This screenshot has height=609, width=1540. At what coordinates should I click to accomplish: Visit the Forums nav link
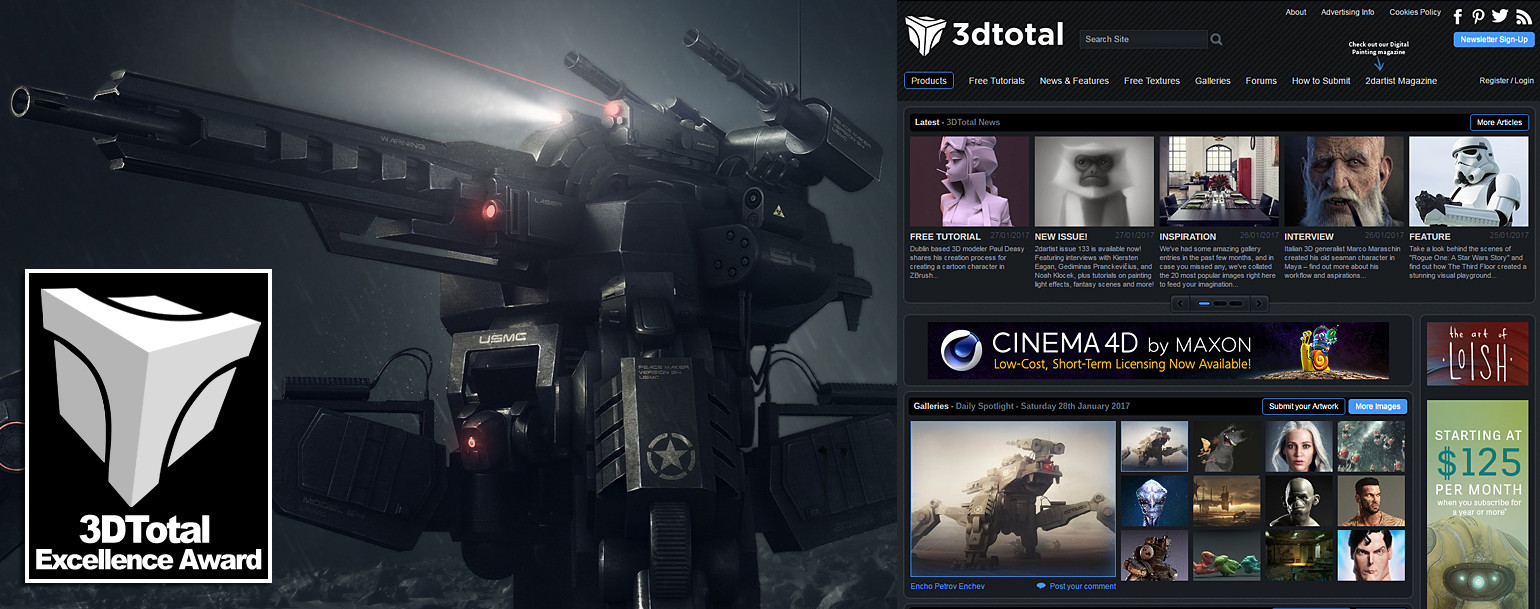(x=1261, y=81)
